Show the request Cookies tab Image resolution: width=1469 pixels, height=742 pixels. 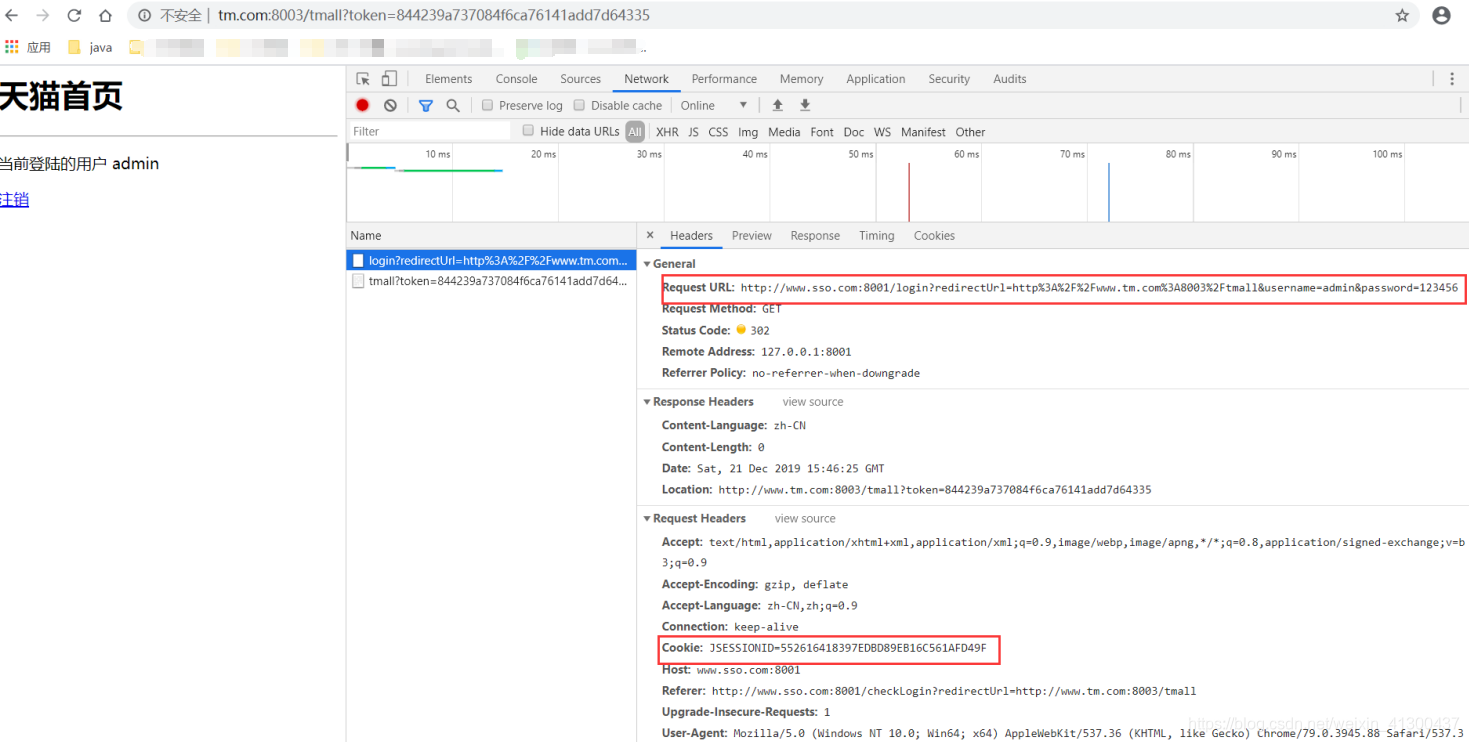coord(934,236)
